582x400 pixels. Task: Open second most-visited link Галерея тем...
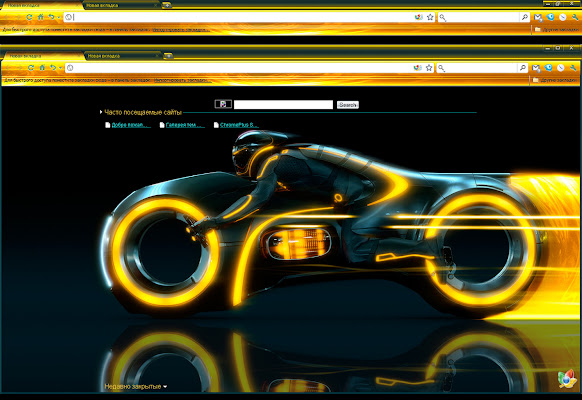click(182, 125)
